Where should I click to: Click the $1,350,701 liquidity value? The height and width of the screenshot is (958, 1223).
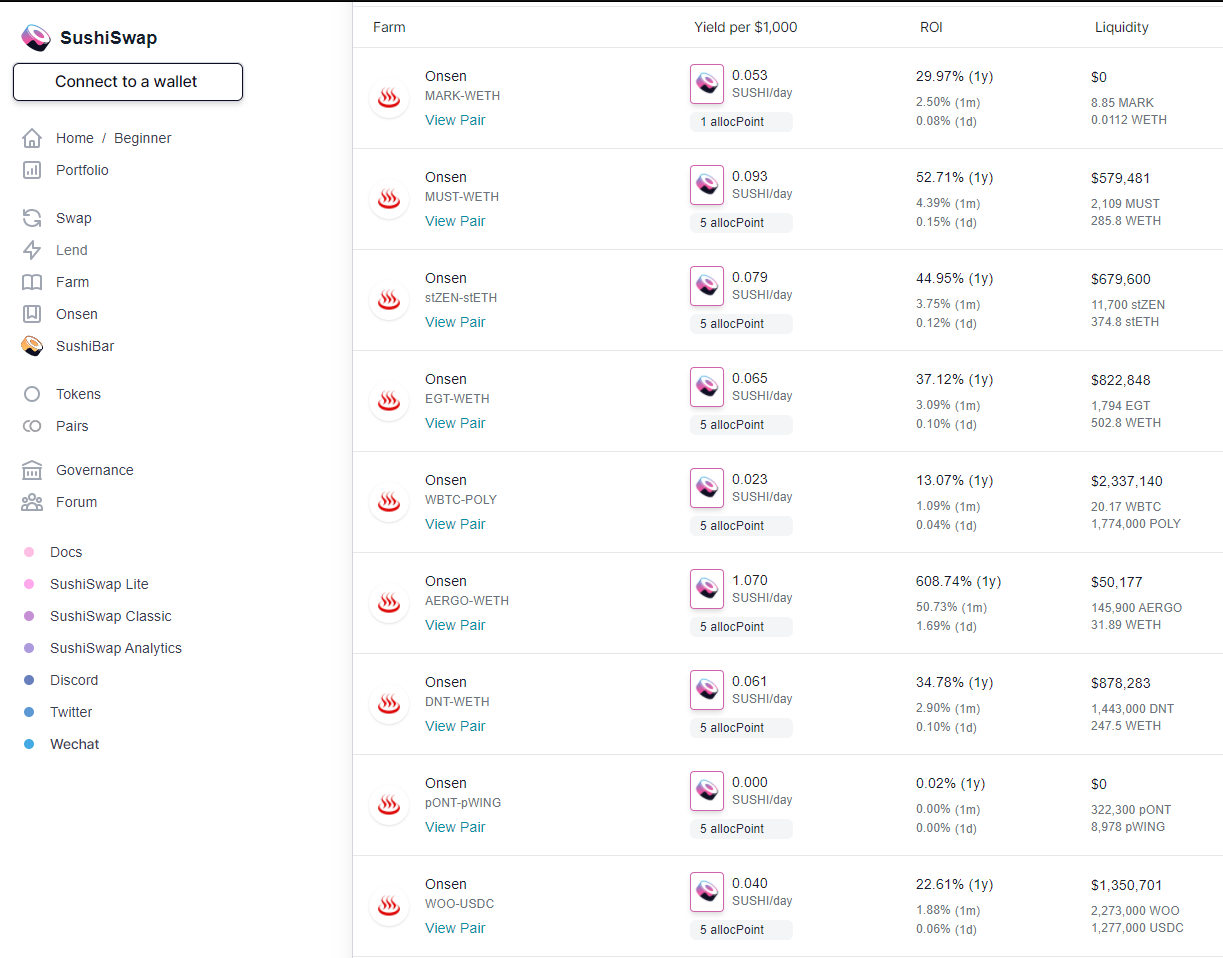pyautogui.click(x=1127, y=885)
